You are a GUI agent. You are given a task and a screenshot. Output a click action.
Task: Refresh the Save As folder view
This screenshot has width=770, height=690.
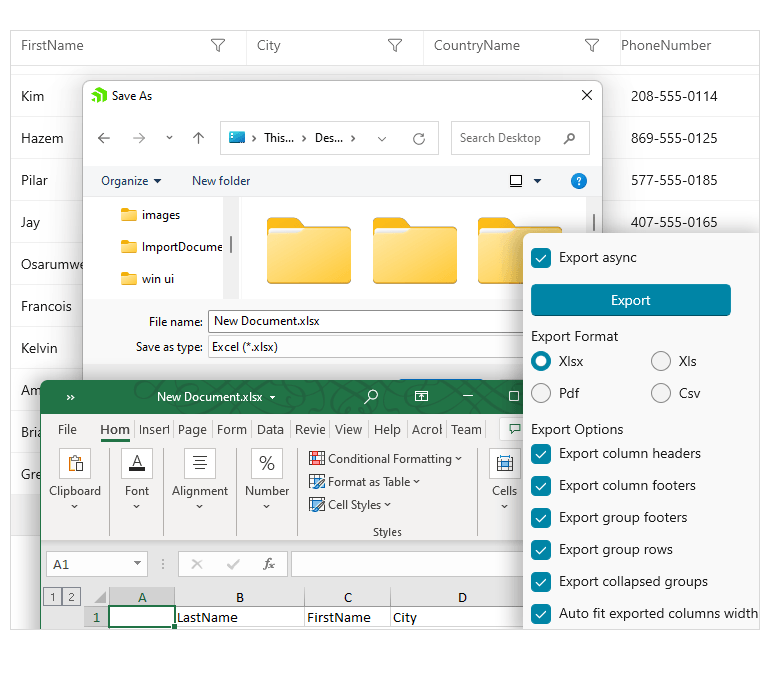[419, 138]
